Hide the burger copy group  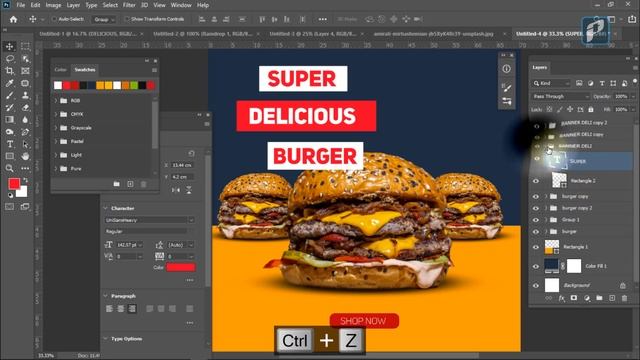(536, 197)
